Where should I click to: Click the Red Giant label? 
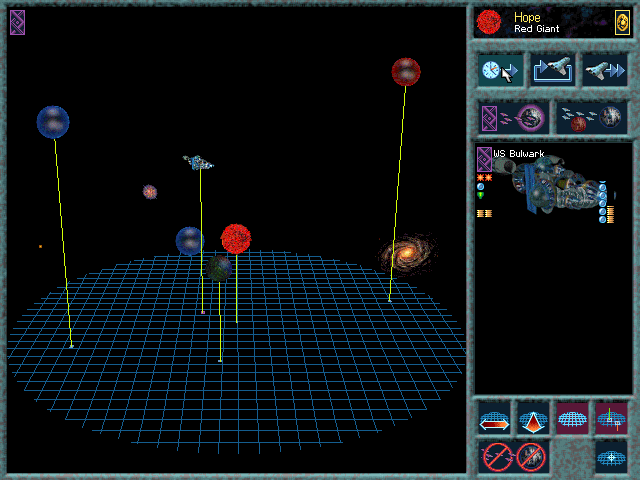pos(536,29)
